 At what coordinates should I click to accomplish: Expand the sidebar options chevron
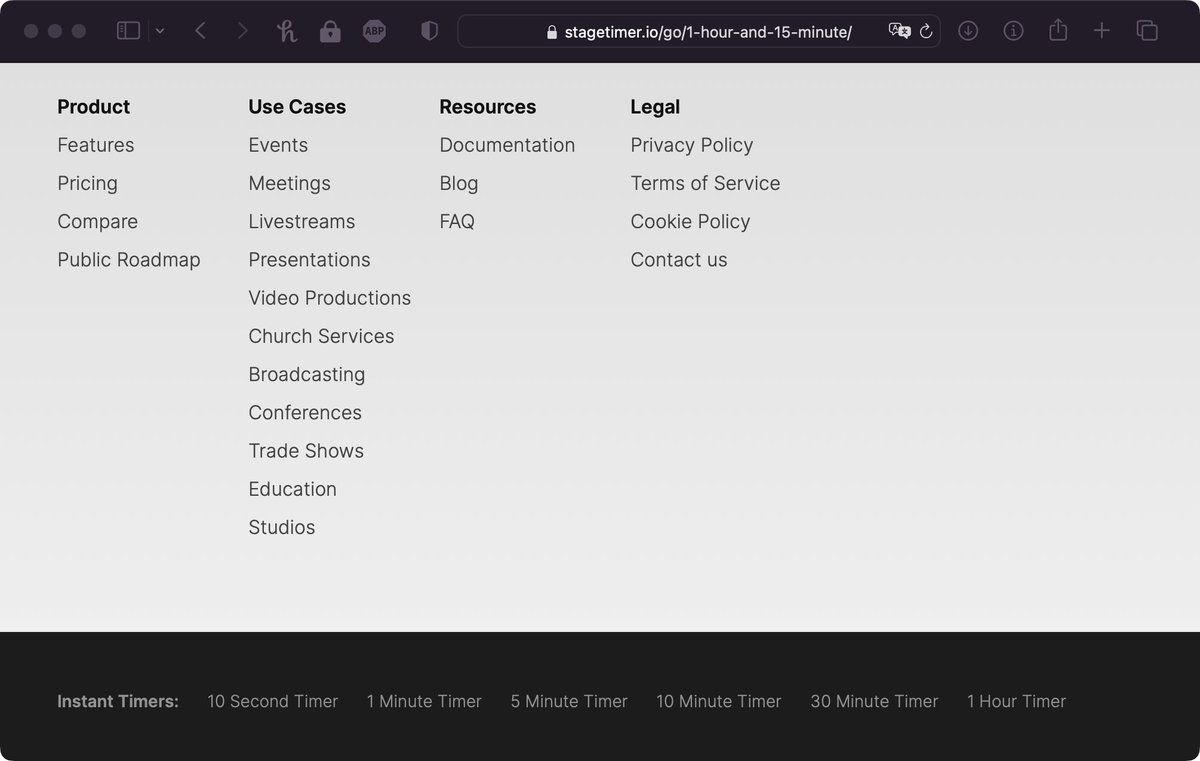point(160,31)
